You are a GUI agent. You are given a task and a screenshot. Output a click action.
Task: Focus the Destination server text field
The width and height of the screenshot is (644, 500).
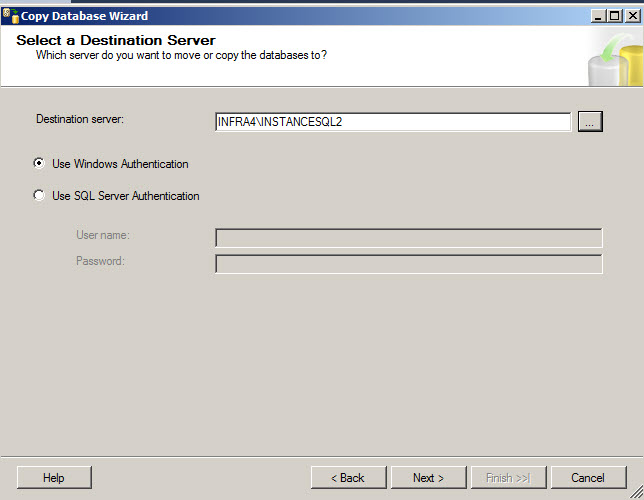[x=393, y=122]
